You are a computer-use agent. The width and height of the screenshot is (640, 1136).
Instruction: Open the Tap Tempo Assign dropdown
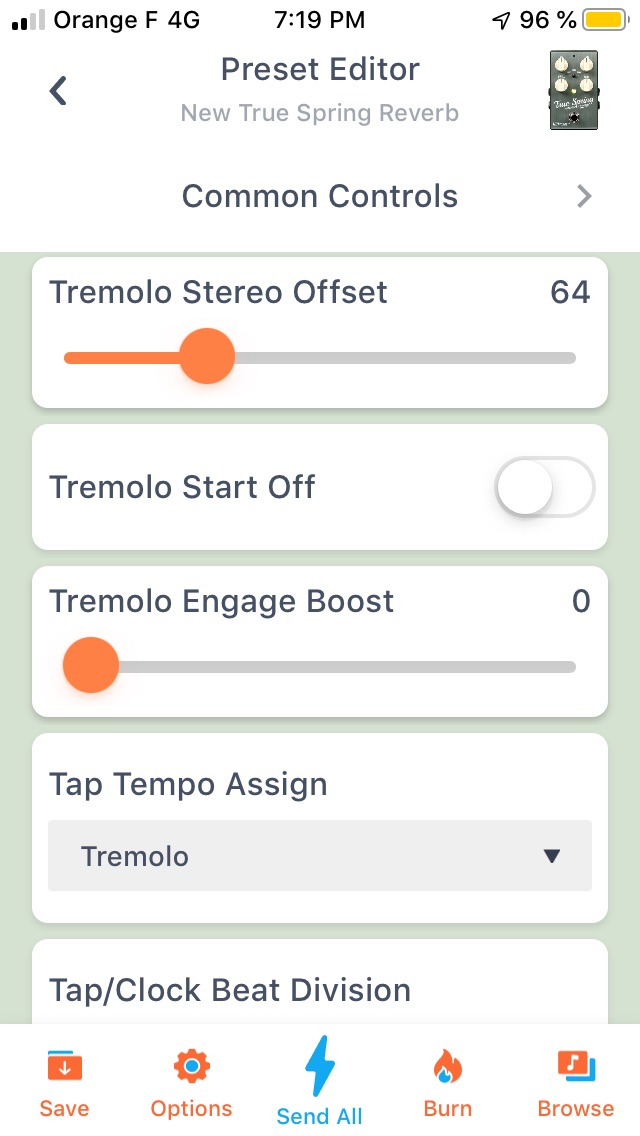click(x=319, y=856)
